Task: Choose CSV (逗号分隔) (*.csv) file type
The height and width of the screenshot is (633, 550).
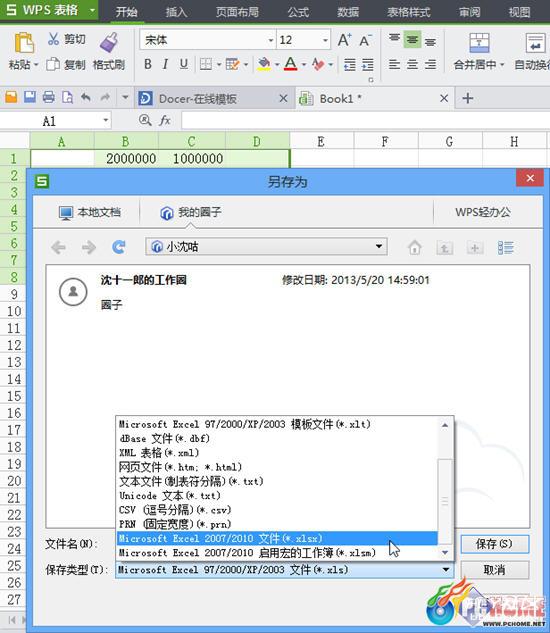Action: (277, 510)
